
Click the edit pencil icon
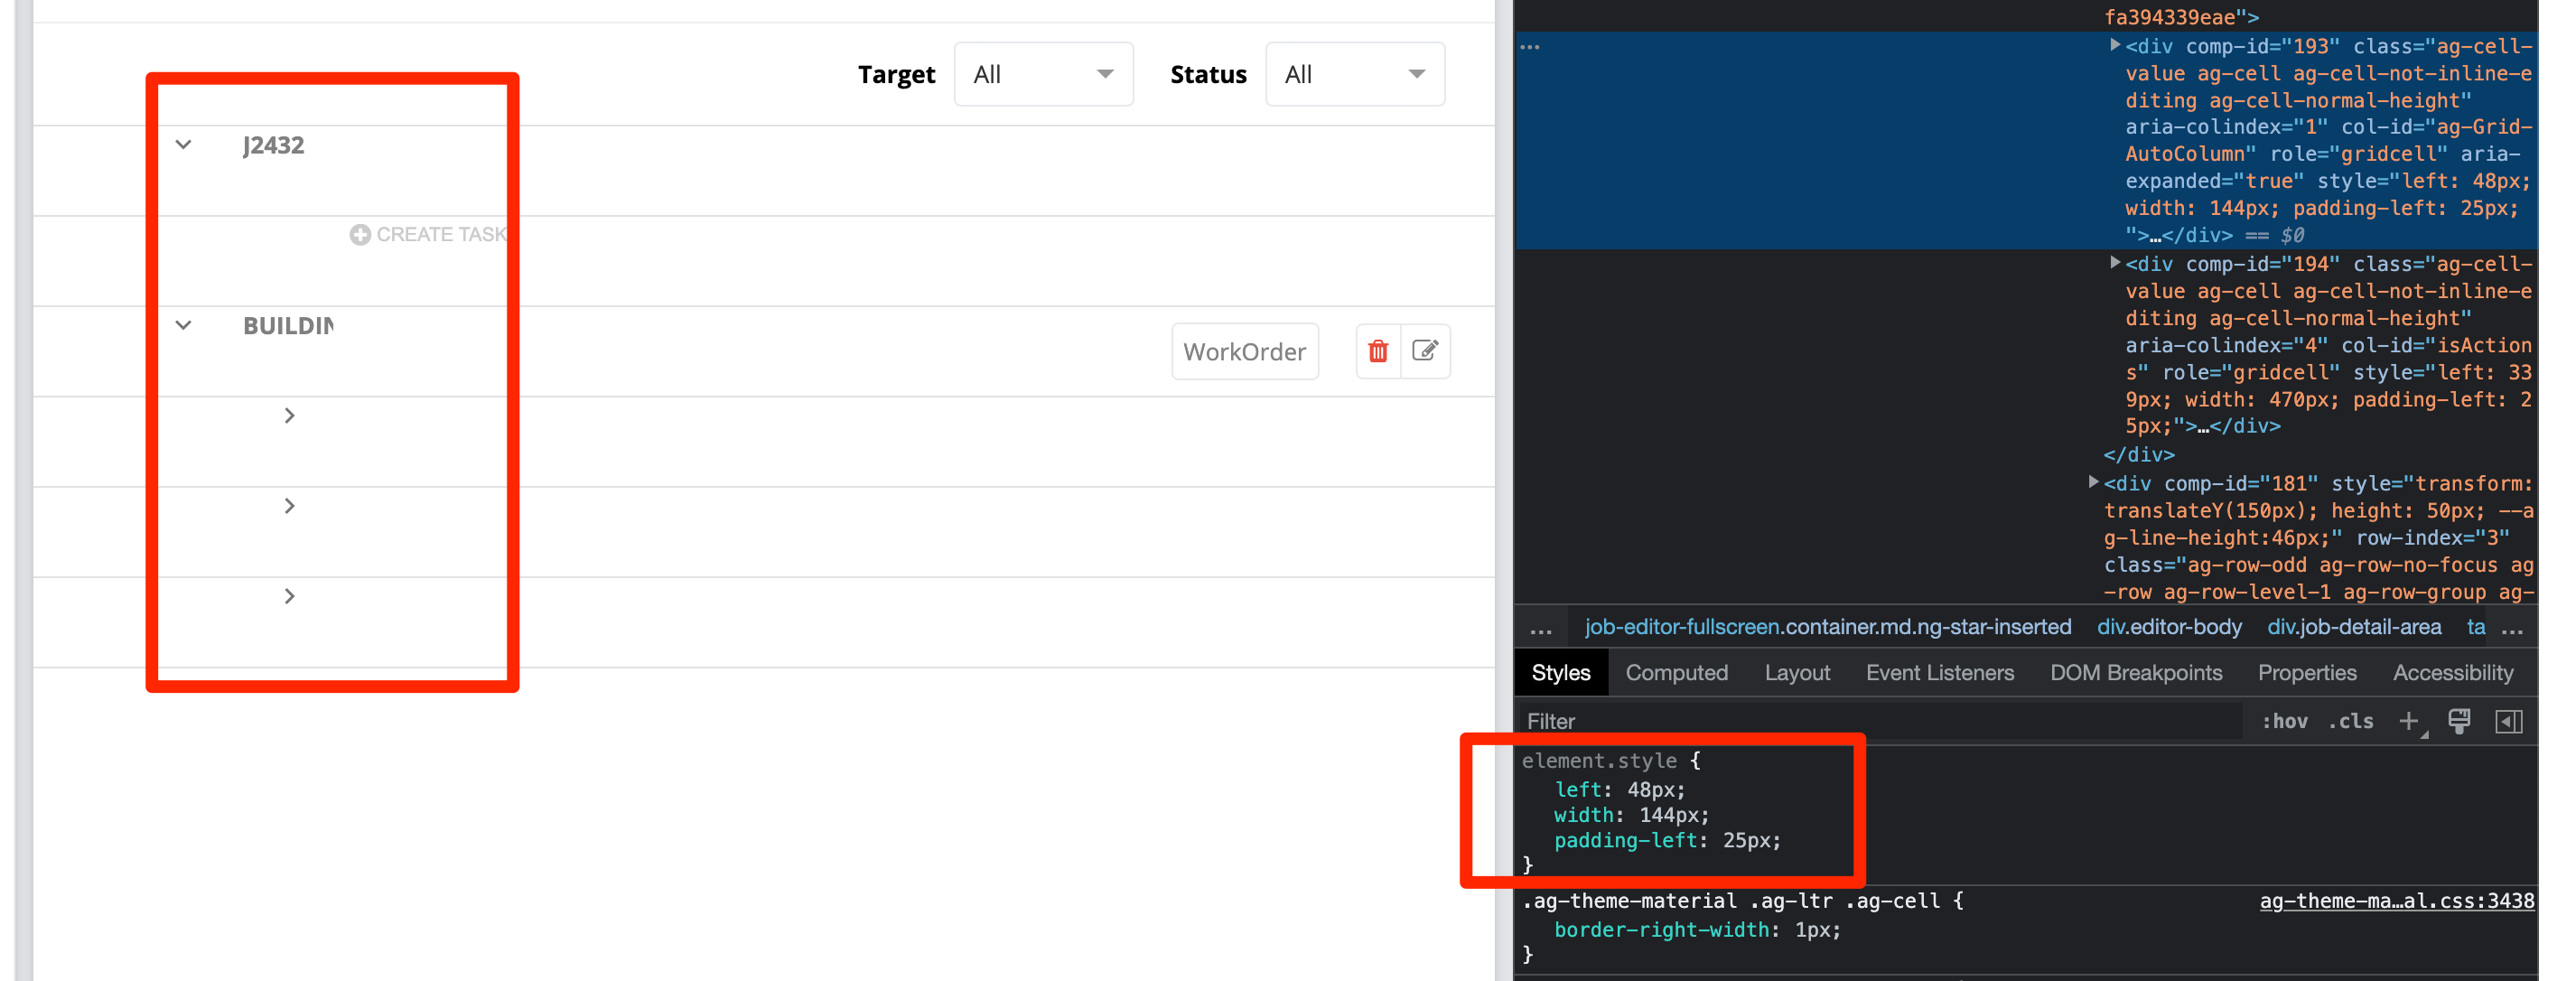tap(1424, 351)
